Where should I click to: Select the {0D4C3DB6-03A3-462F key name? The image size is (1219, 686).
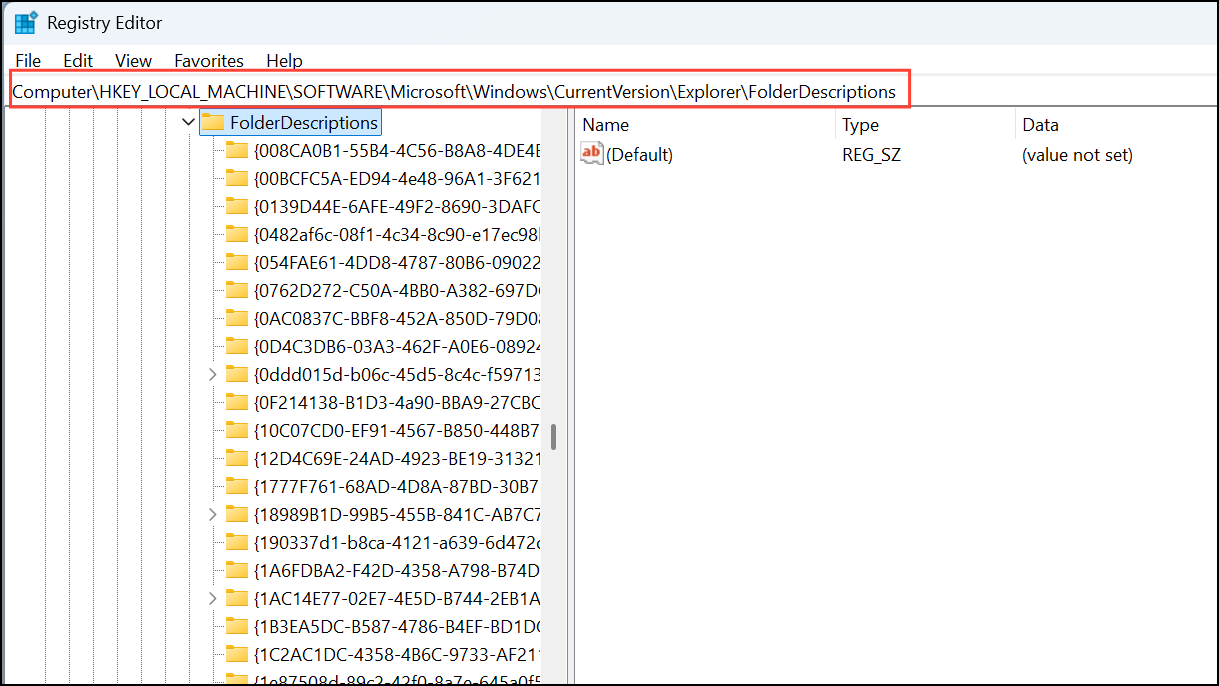397,347
